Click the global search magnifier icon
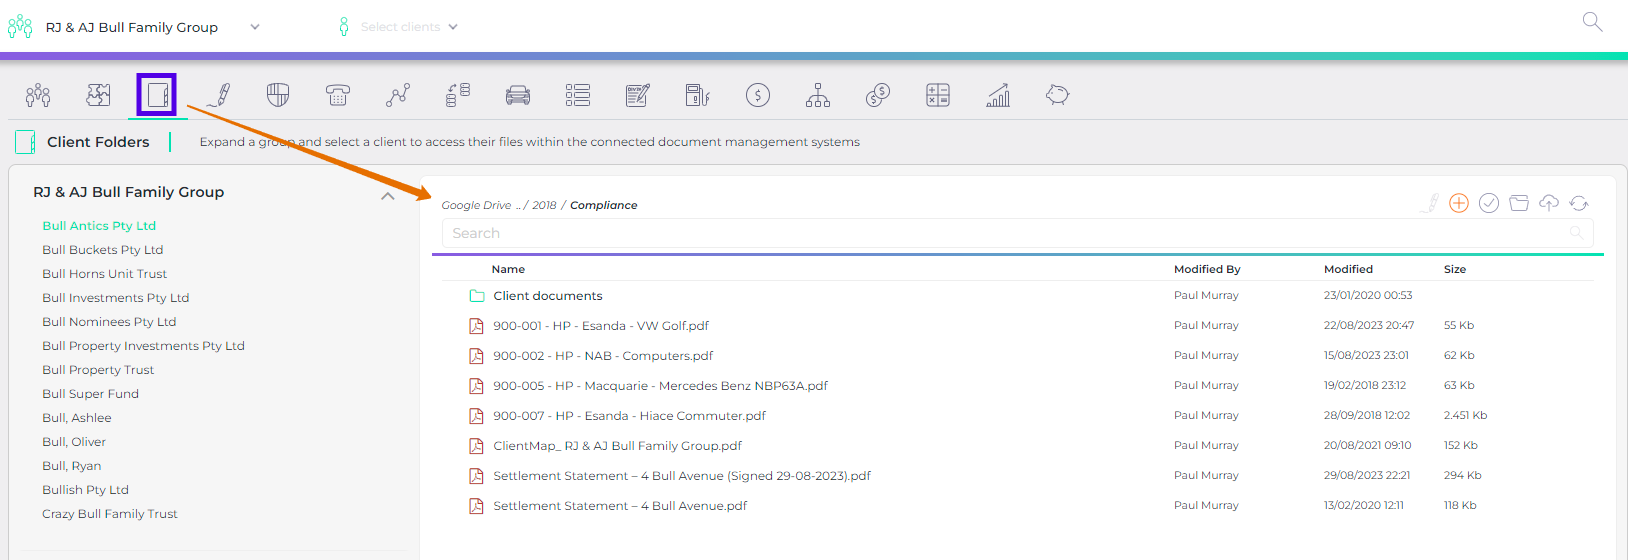The width and height of the screenshot is (1628, 560). pyautogui.click(x=1593, y=22)
